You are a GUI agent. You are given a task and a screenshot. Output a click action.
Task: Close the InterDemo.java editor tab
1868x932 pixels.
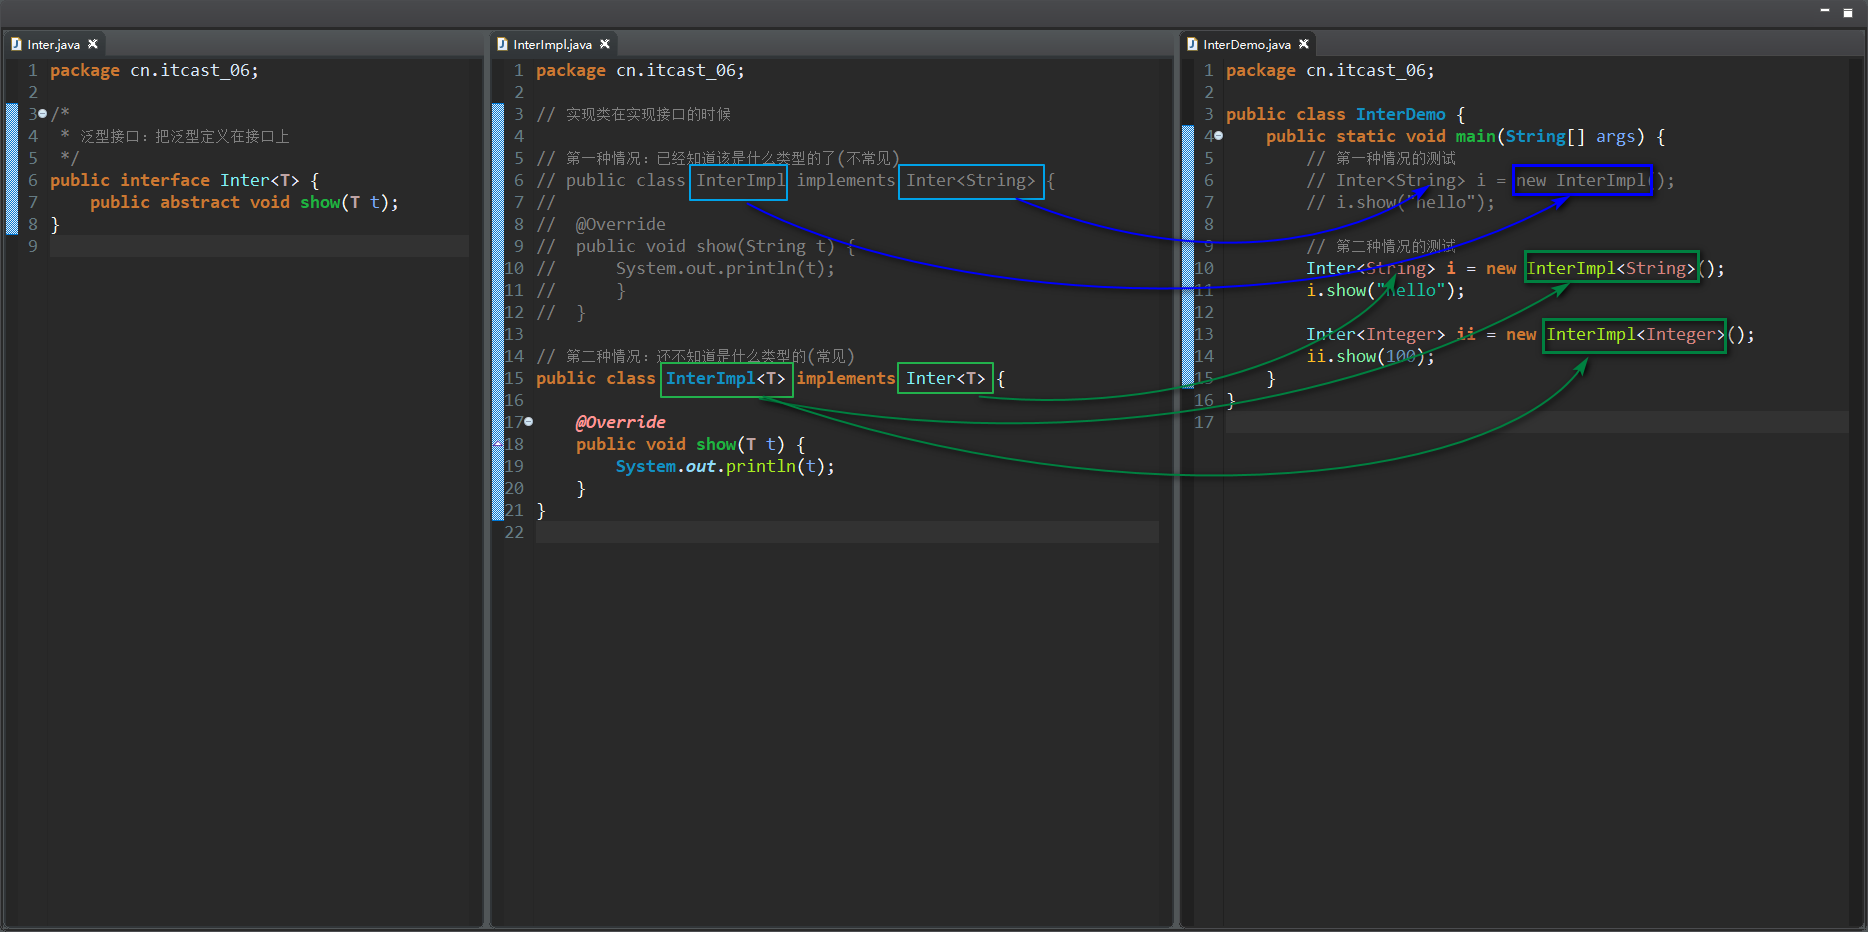click(1304, 44)
